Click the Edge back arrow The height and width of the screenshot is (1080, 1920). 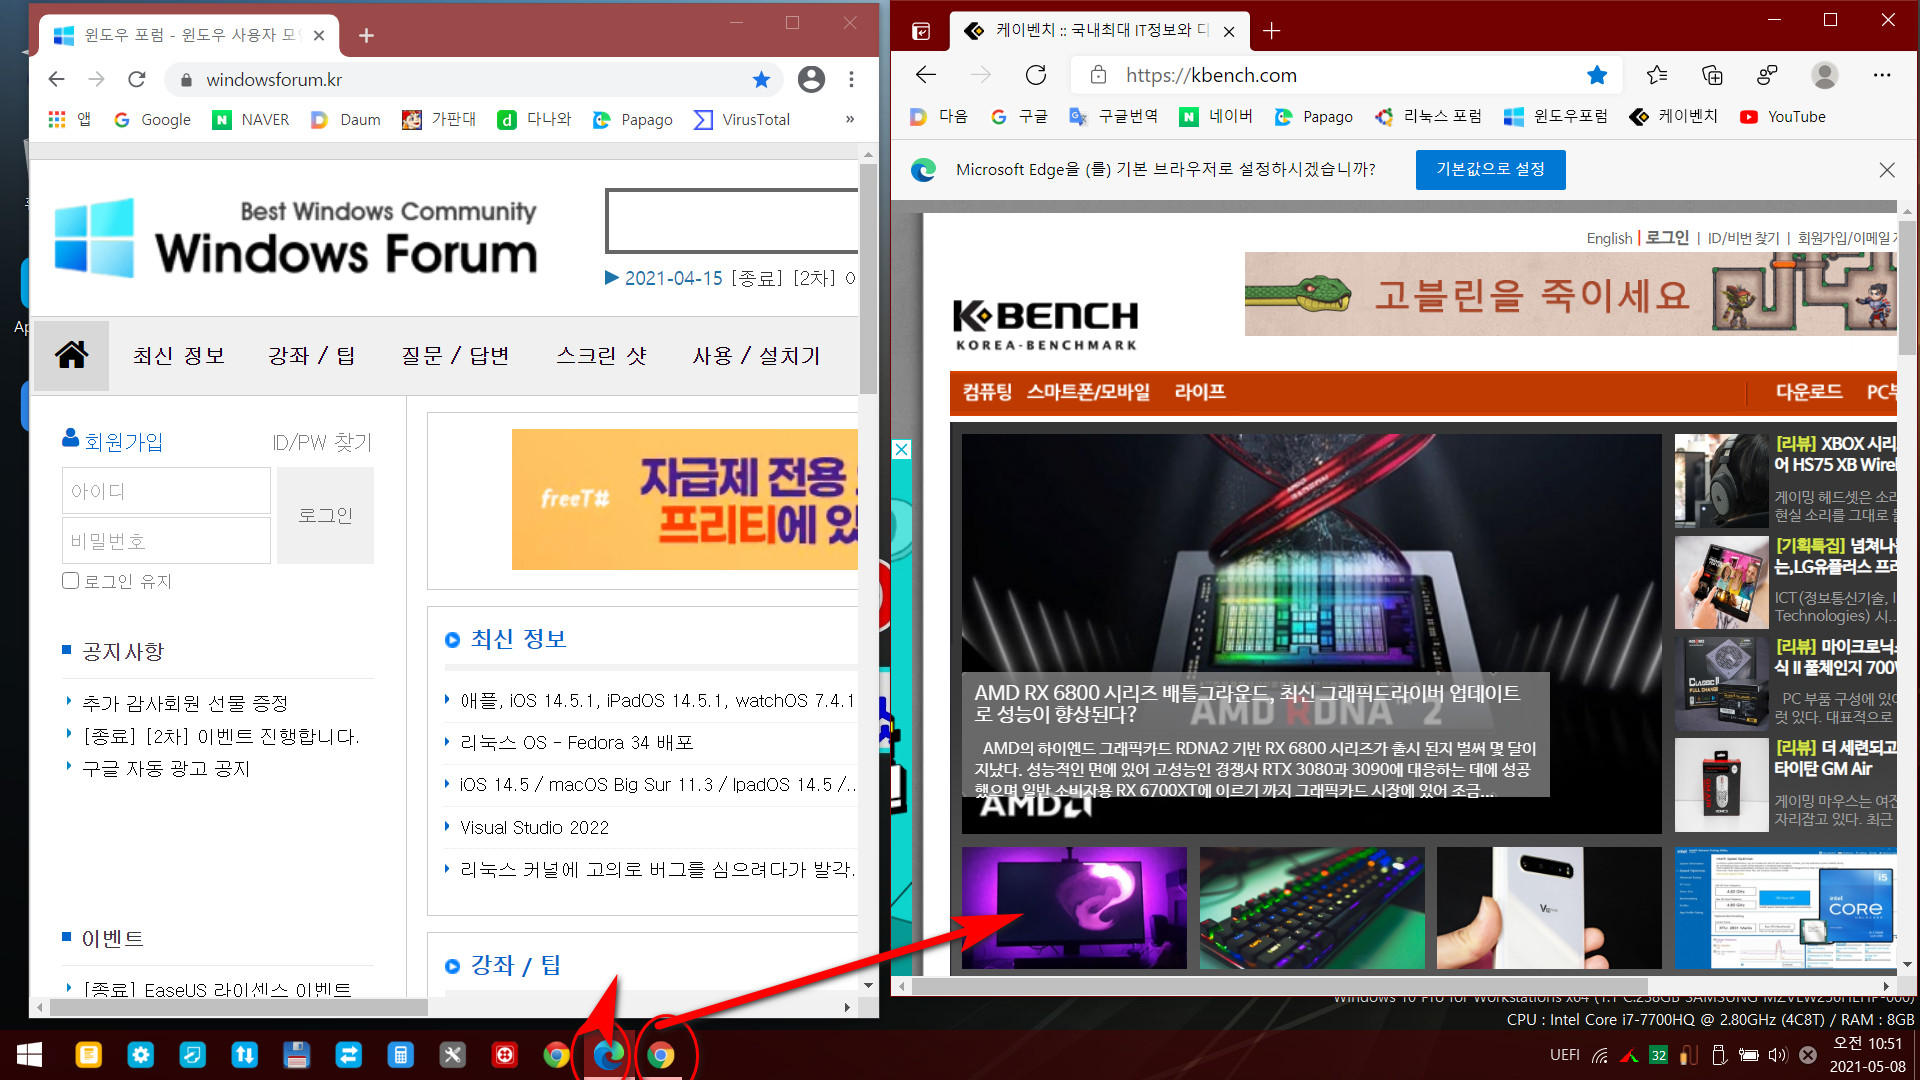(x=926, y=75)
